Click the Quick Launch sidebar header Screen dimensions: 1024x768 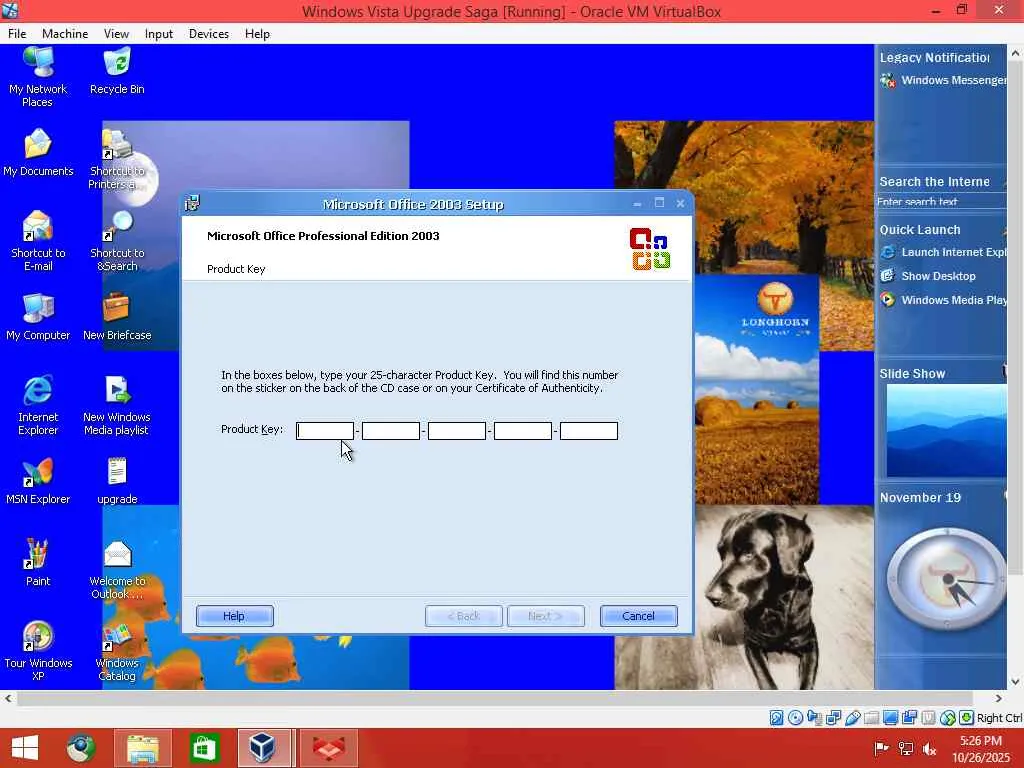[920, 230]
